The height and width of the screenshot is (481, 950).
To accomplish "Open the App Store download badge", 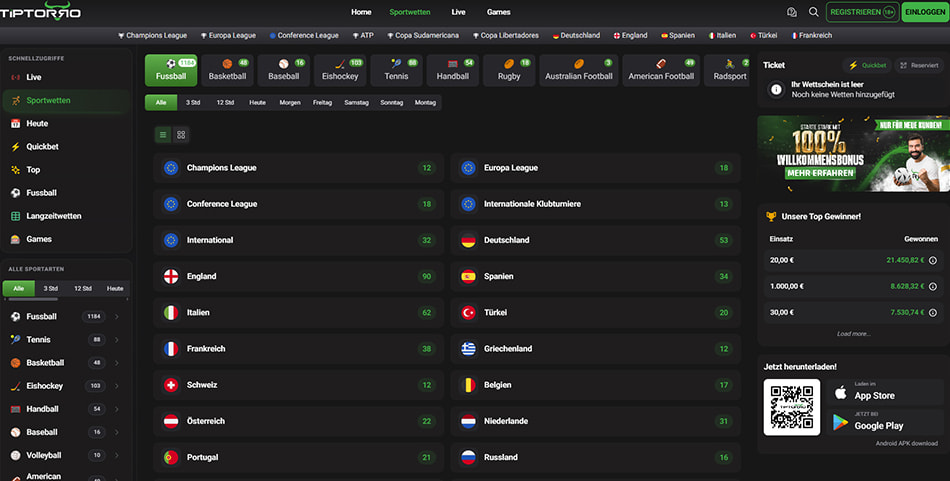I will click(885, 392).
